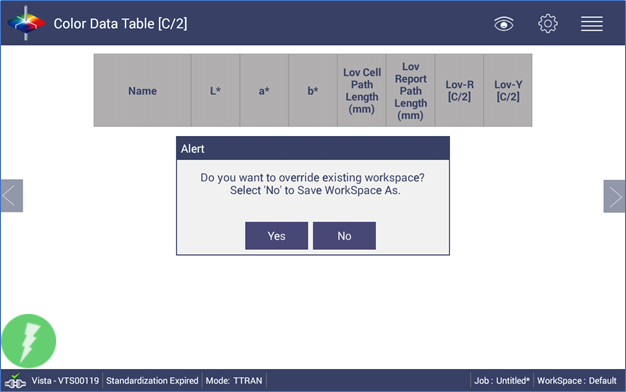Open the hamburger menu
This screenshot has height=392, width=626.
tap(592, 24)
